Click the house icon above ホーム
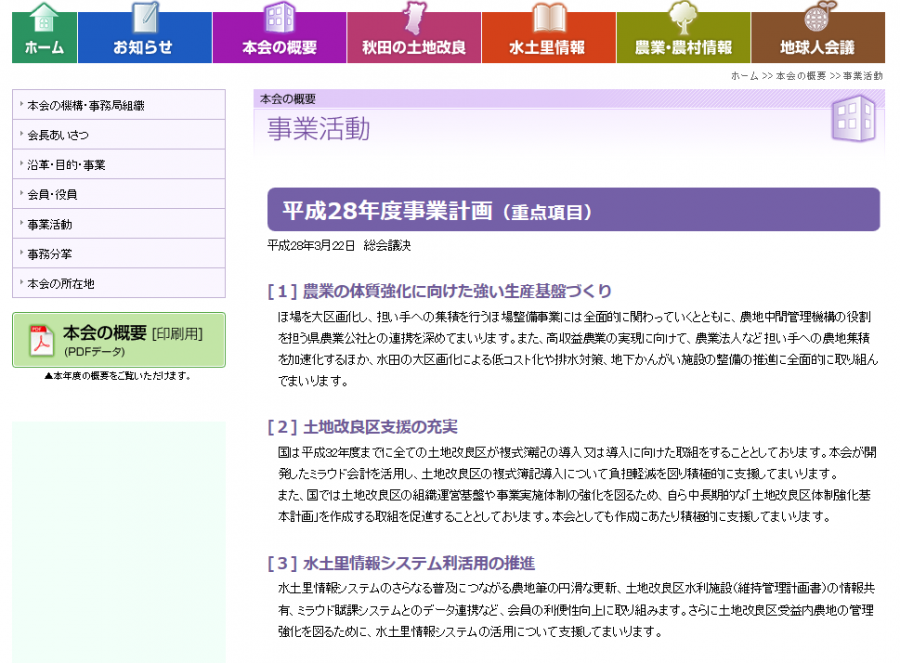The height and width of the screenshot is (663, 900). click(x=44, y=18)
